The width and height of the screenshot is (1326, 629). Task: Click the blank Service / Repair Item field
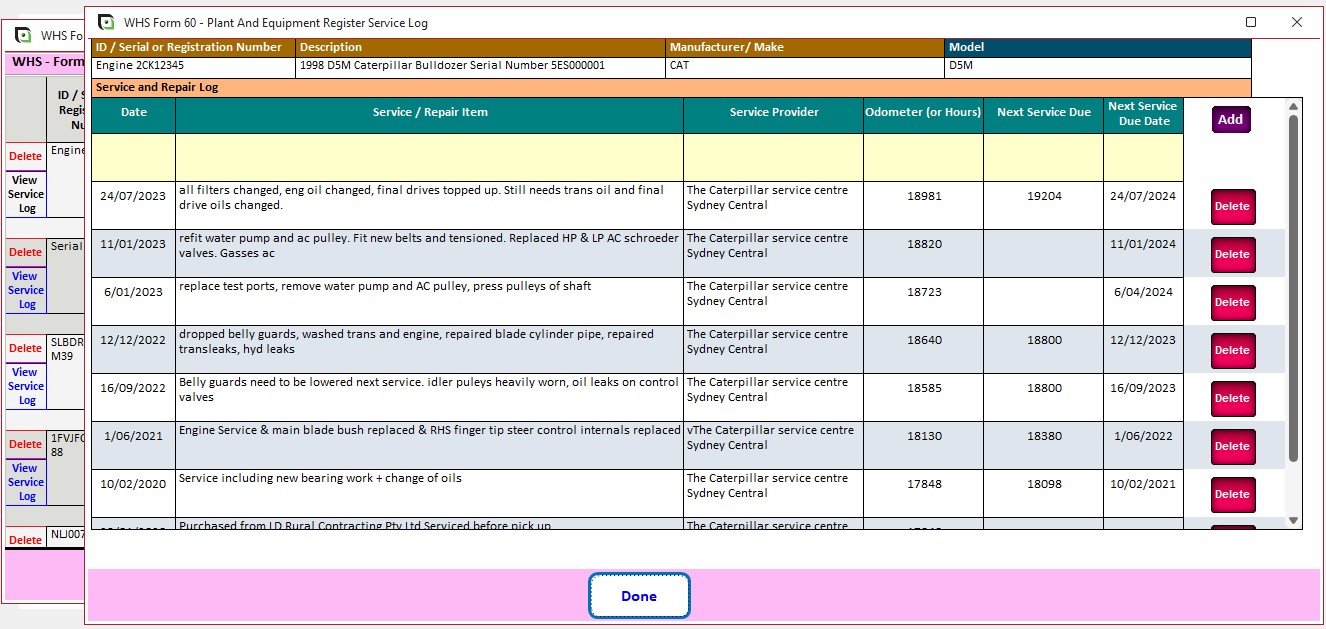429,158
